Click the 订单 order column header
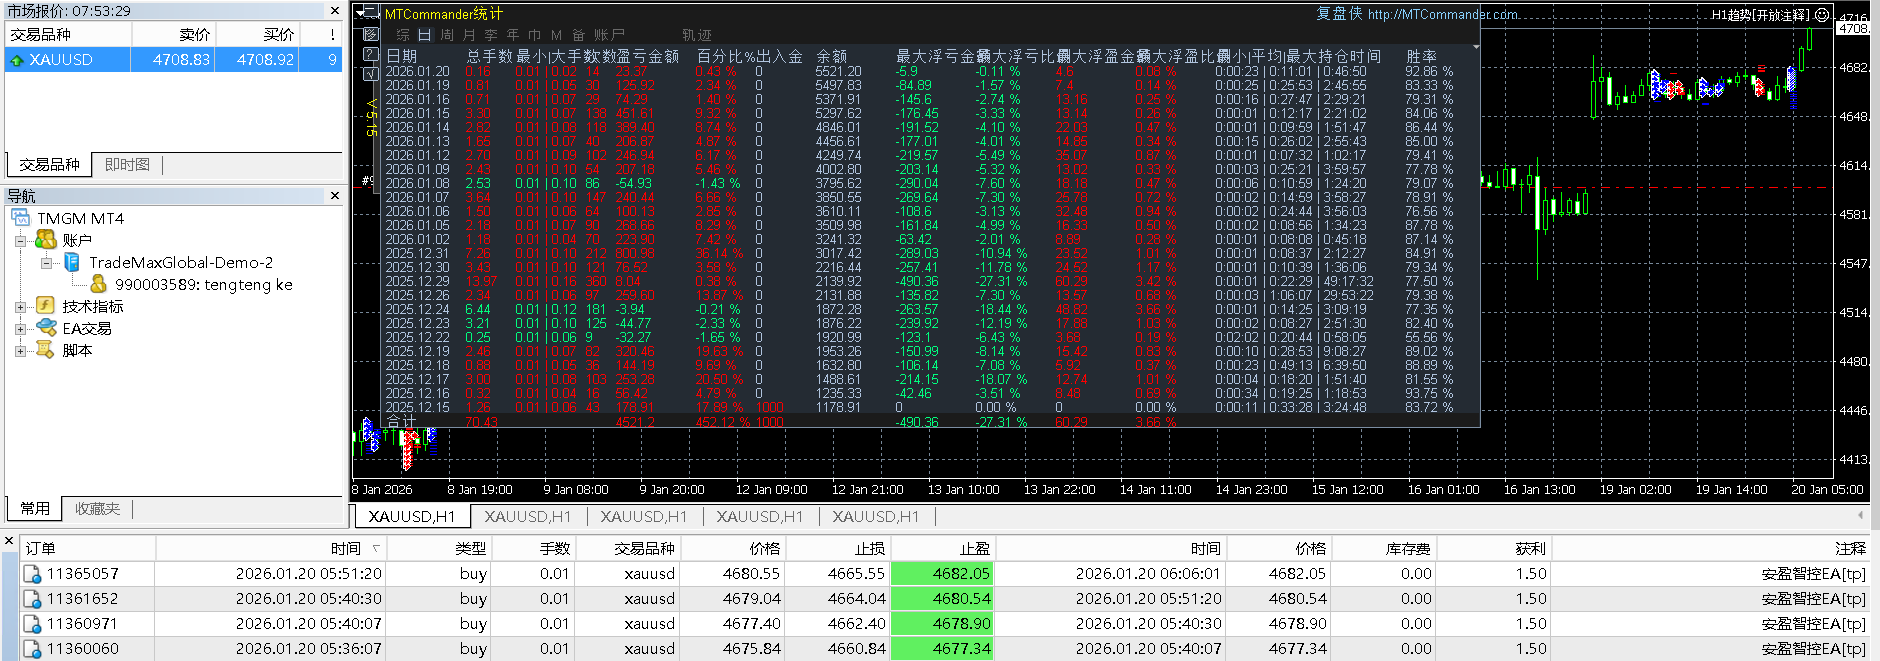 pos(88,548)
